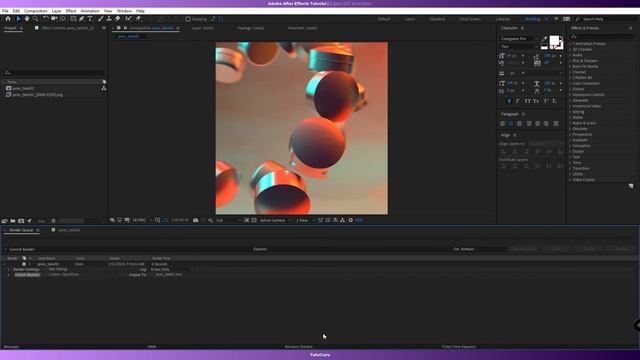Select the Pan Behind anchor point tool

pos(63,19)
